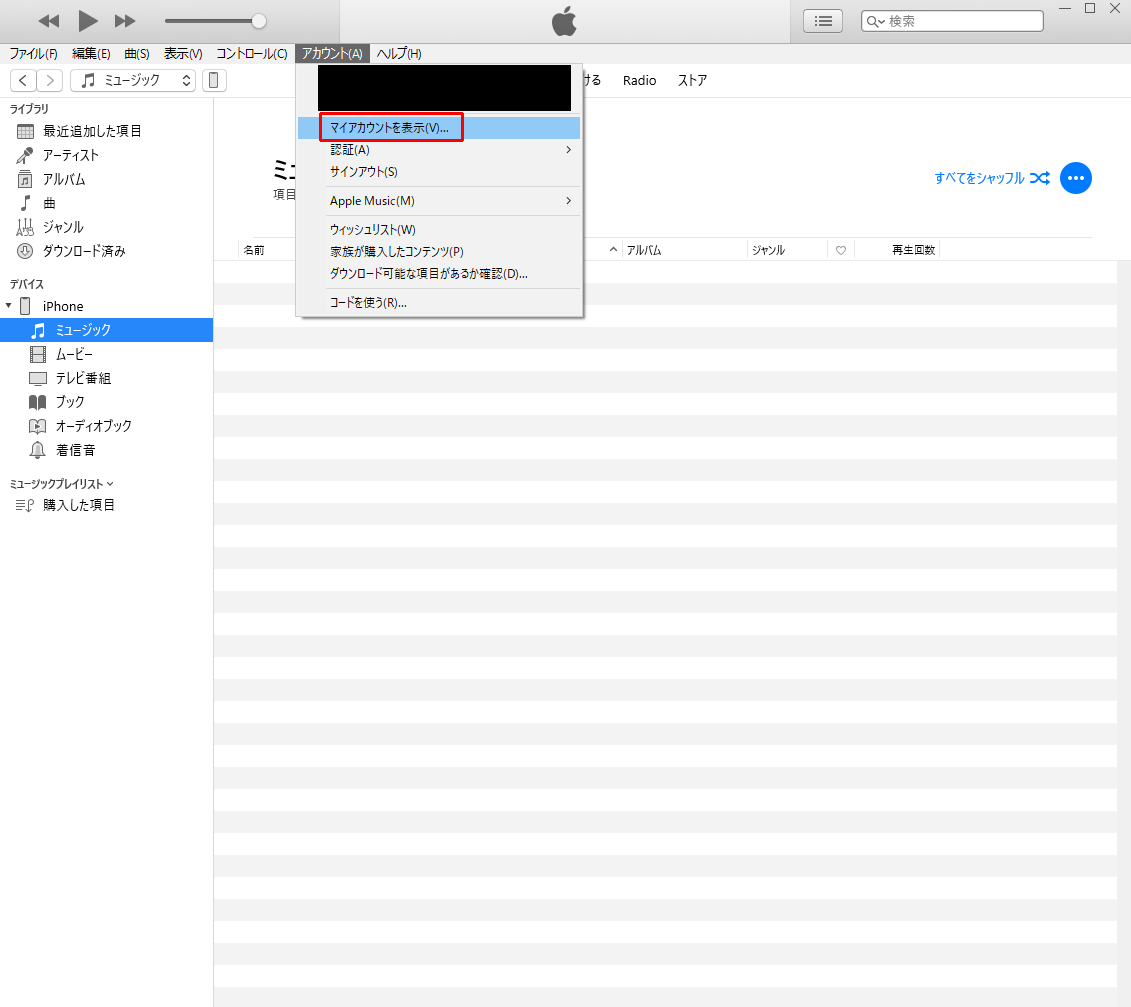The width and height of the screenshot is (1131, 1007).
Task: Choose マイアカウントを表示 from the account menu
Action: pos(390,127)
